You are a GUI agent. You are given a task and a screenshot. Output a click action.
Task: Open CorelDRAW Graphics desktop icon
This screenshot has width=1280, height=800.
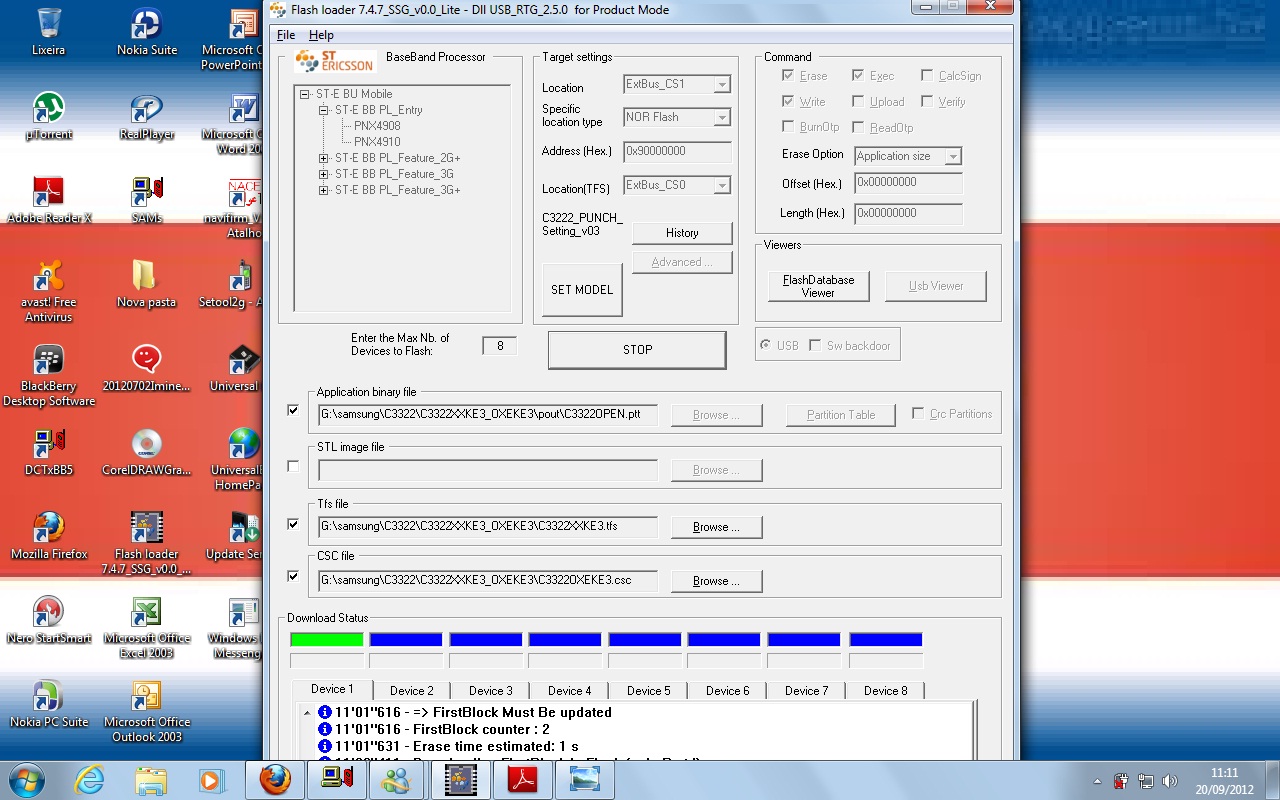coord(146,452)
